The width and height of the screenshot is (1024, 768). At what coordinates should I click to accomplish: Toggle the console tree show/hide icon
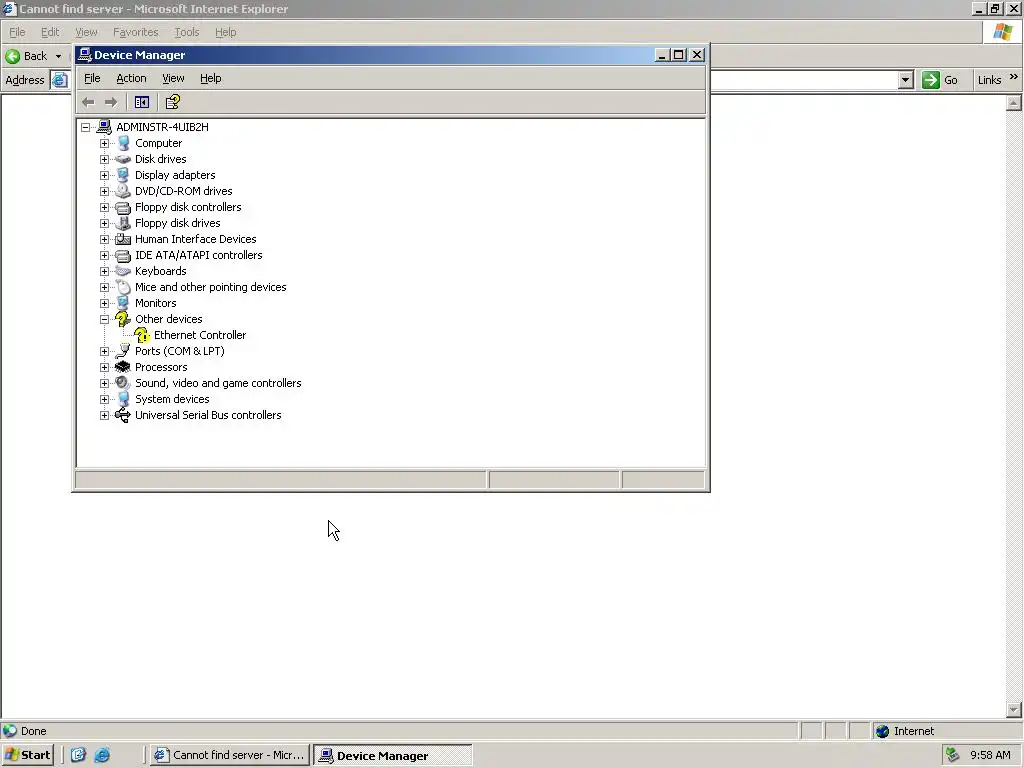142,103
